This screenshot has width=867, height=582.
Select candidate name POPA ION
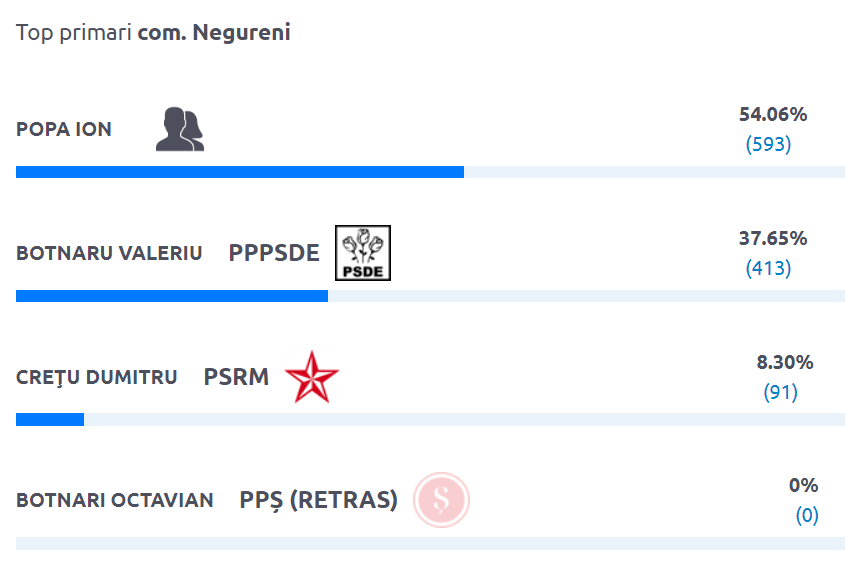pos(64,129)
